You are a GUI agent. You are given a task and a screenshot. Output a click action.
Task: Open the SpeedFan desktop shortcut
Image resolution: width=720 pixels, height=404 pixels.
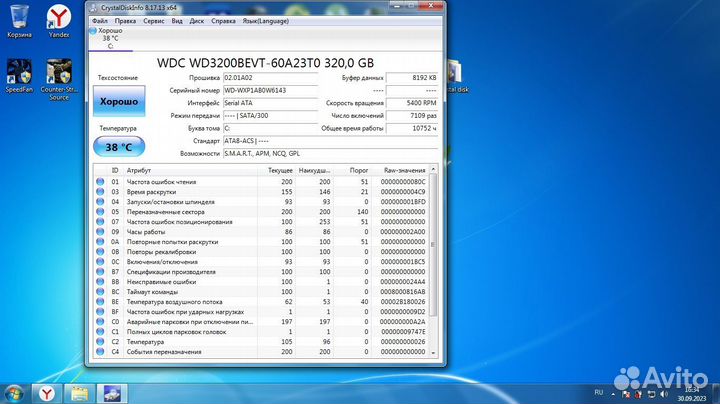tap(19, 76)
